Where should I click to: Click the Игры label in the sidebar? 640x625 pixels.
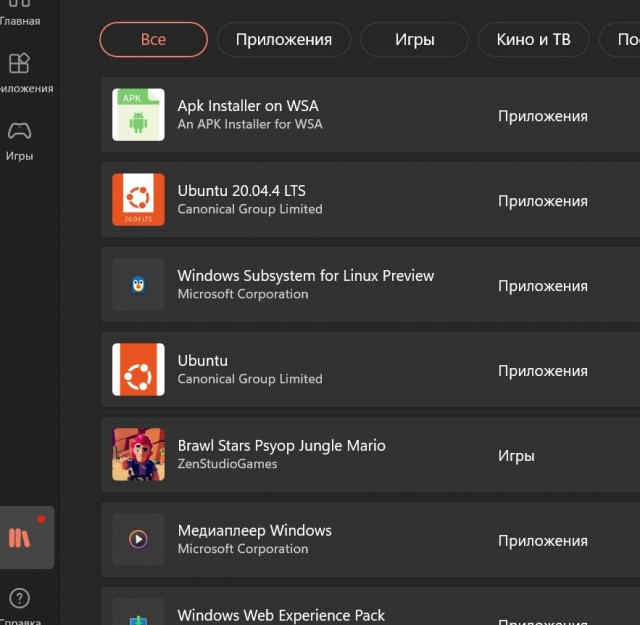pos(20,156)
